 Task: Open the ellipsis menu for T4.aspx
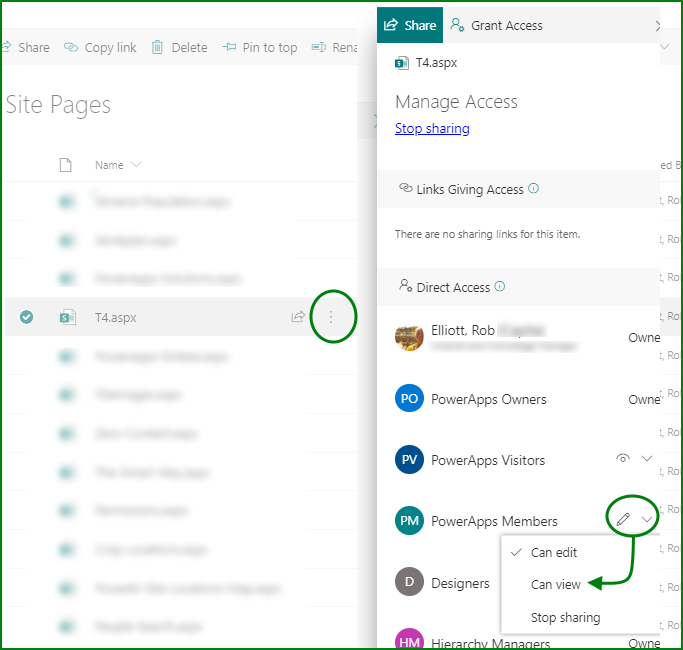(x=331, y=317)
